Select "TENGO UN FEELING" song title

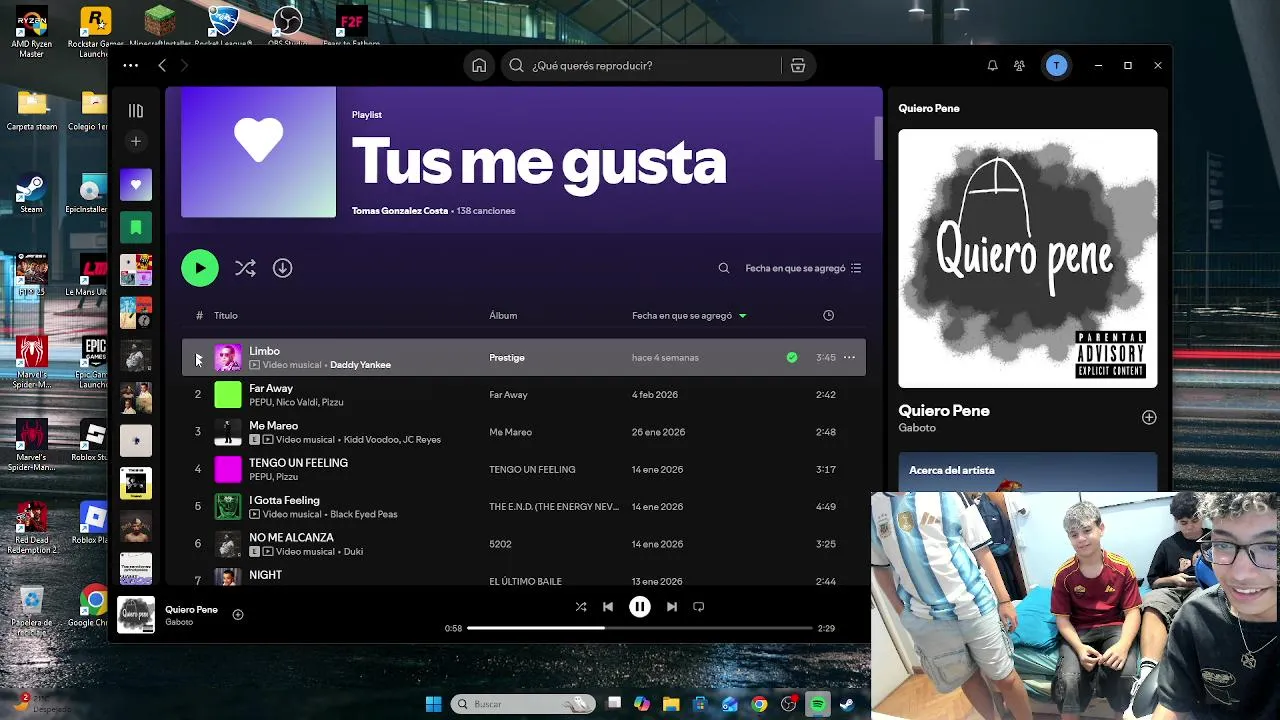point(298,463)
